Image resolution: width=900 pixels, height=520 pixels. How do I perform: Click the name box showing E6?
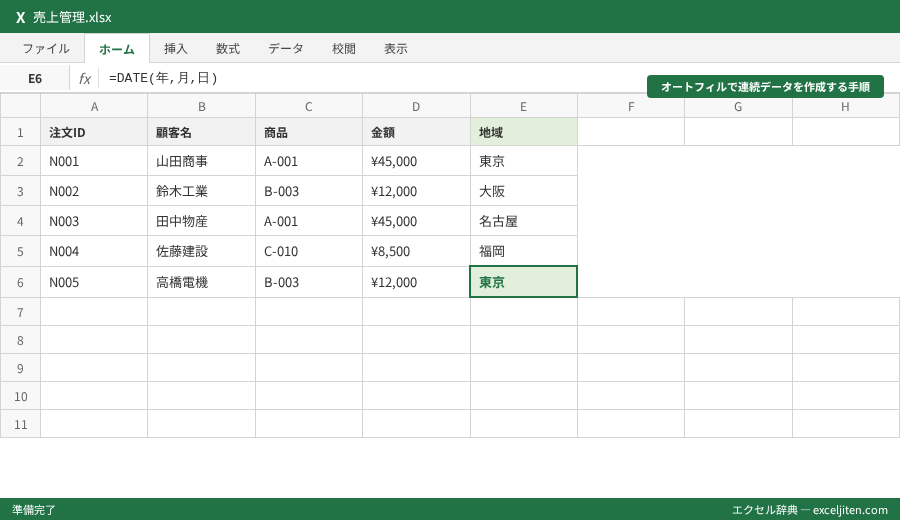(x=35, y=79)
